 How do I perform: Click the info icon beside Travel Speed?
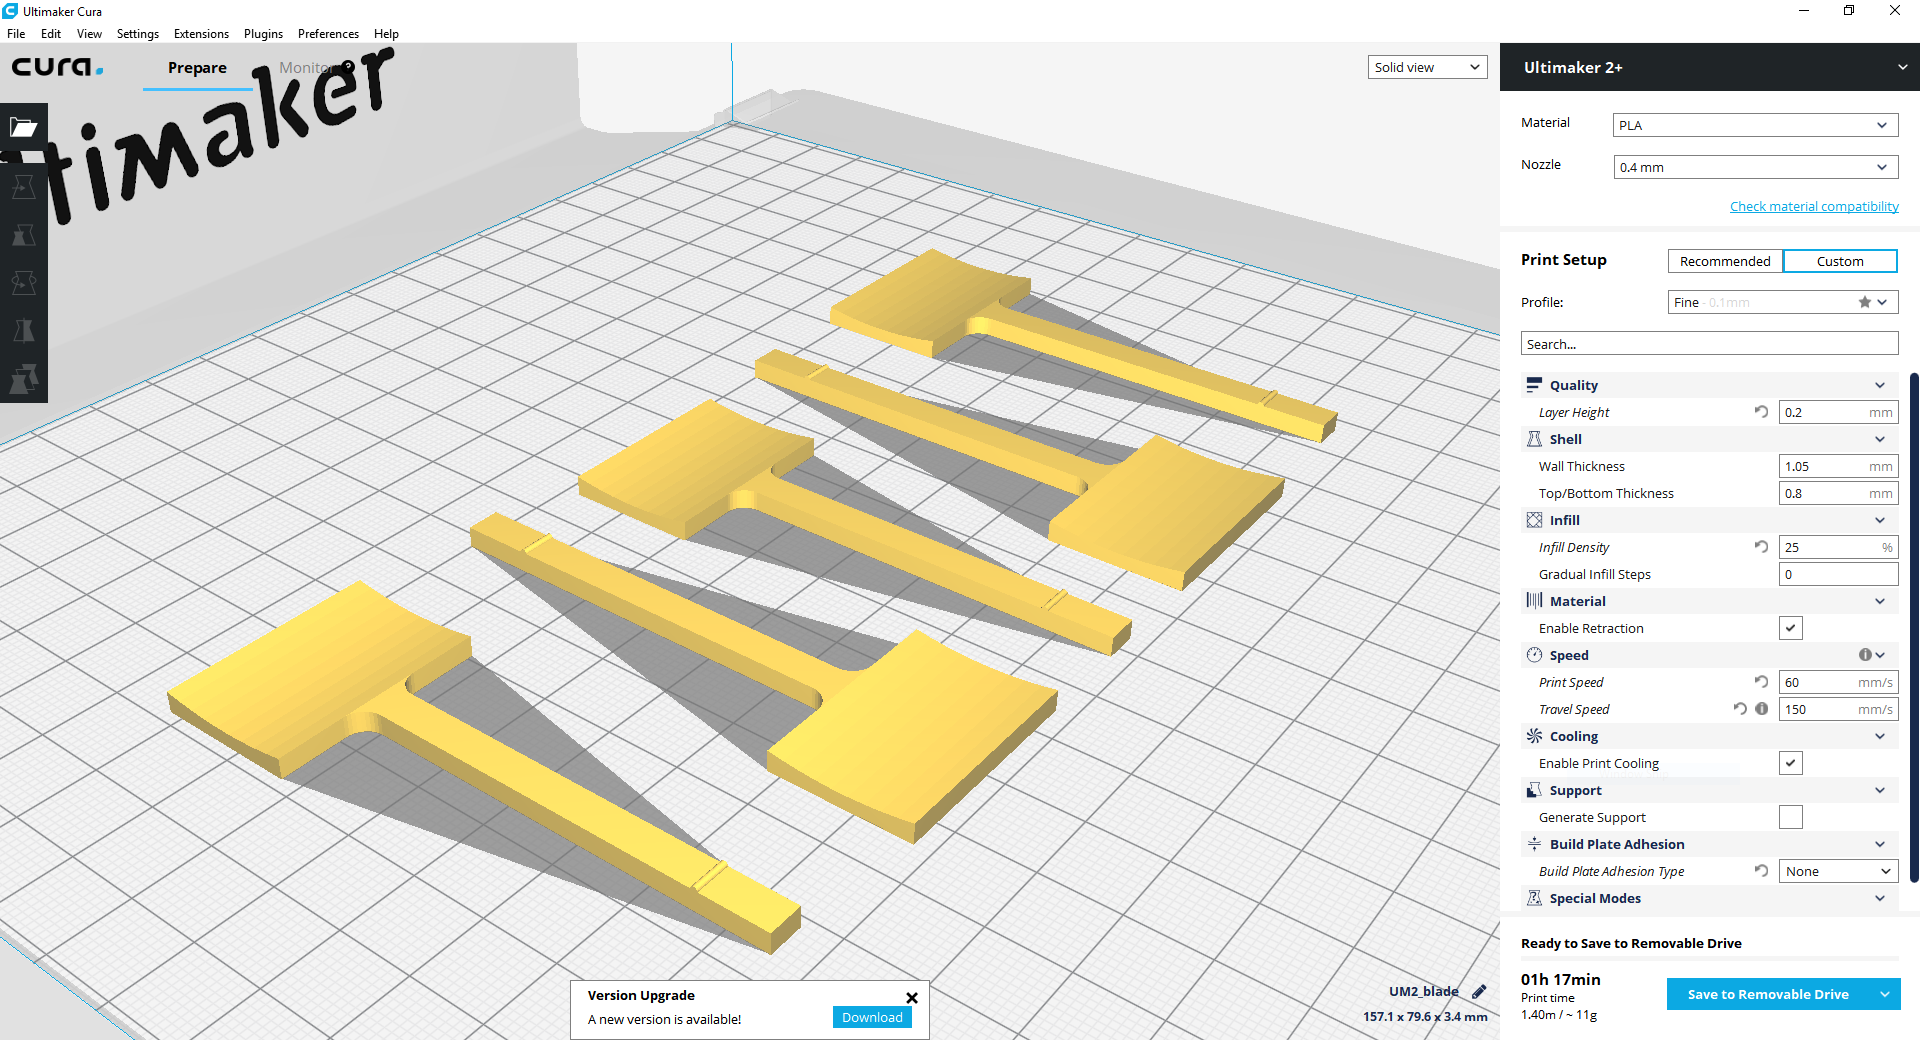(x=1762, y=709)
